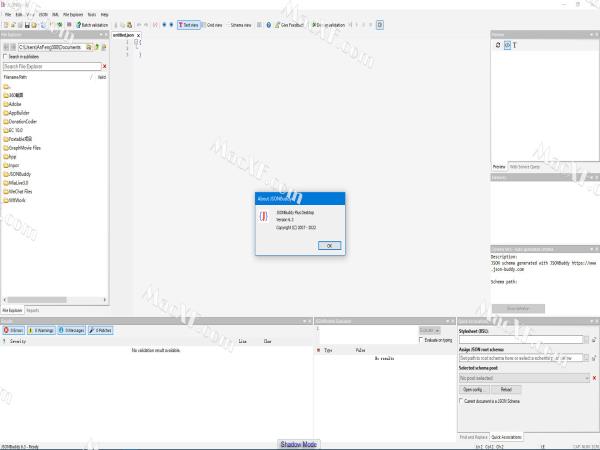This screenshot has width=600, height=450.
Task: Open the File menu
Action: coord(8,15)
